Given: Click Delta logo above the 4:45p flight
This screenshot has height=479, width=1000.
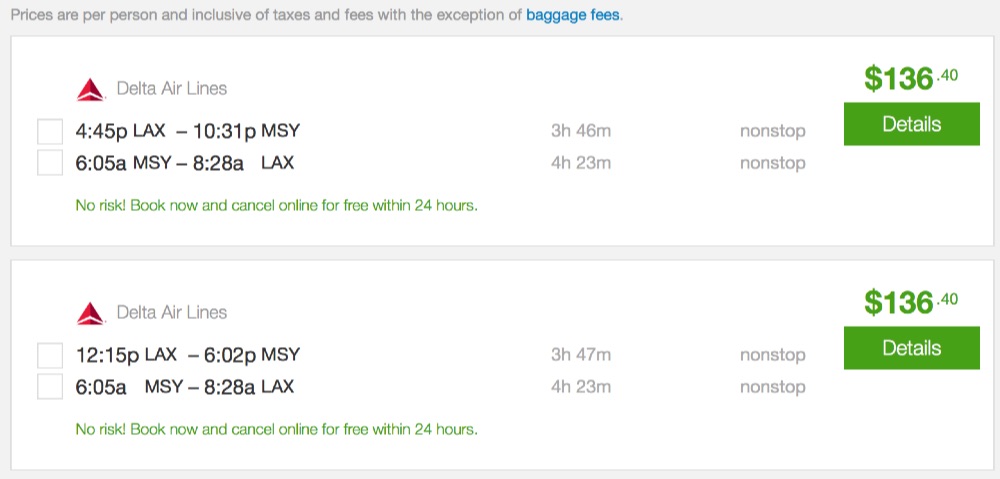Looking at the screenshot, I should 90,90.
